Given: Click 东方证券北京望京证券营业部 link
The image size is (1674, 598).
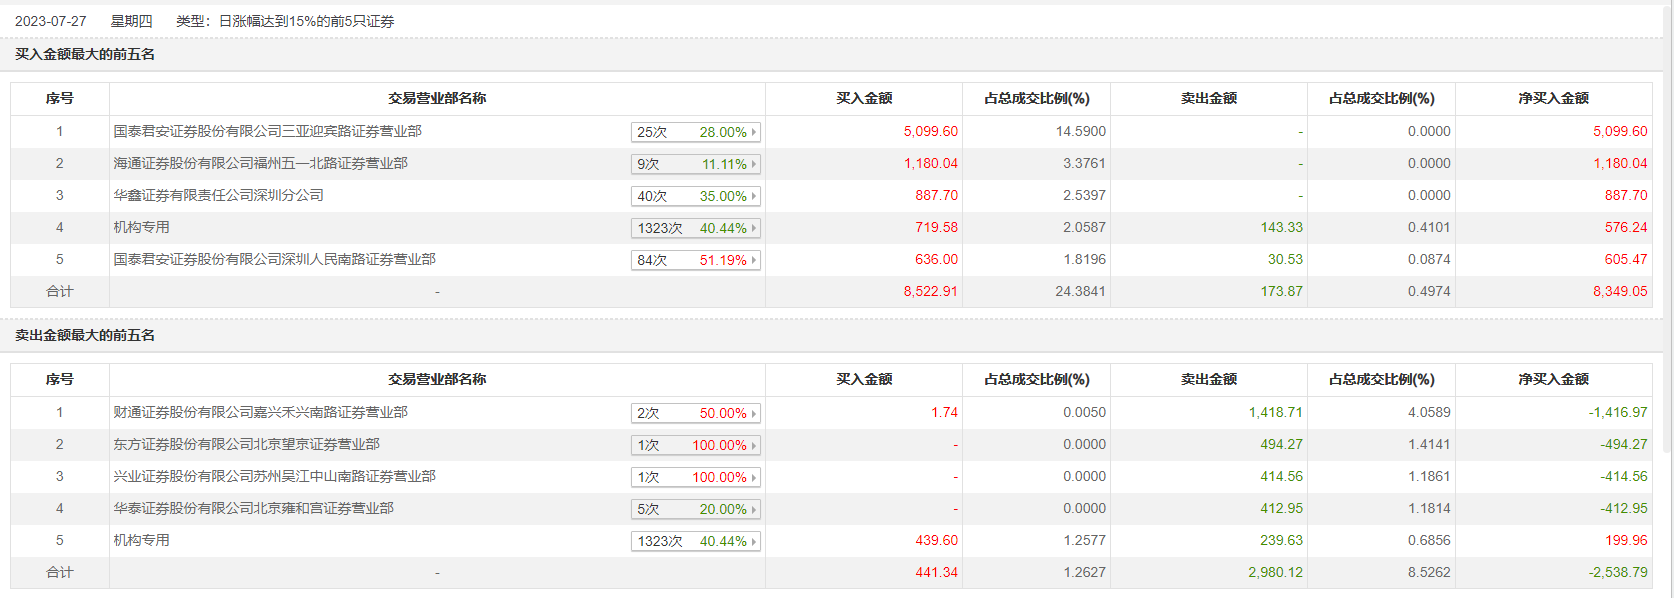Looking at the screenshot, I should 246,444.
